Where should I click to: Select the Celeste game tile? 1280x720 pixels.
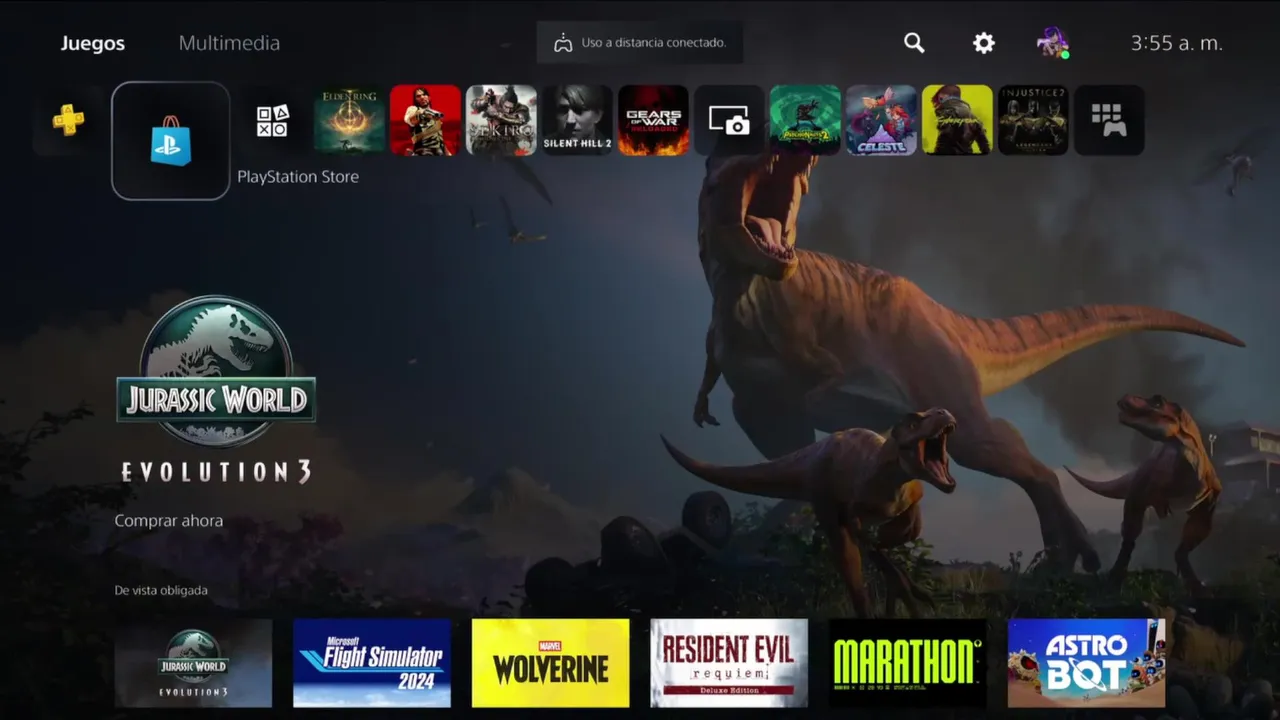tap(881, 120)
